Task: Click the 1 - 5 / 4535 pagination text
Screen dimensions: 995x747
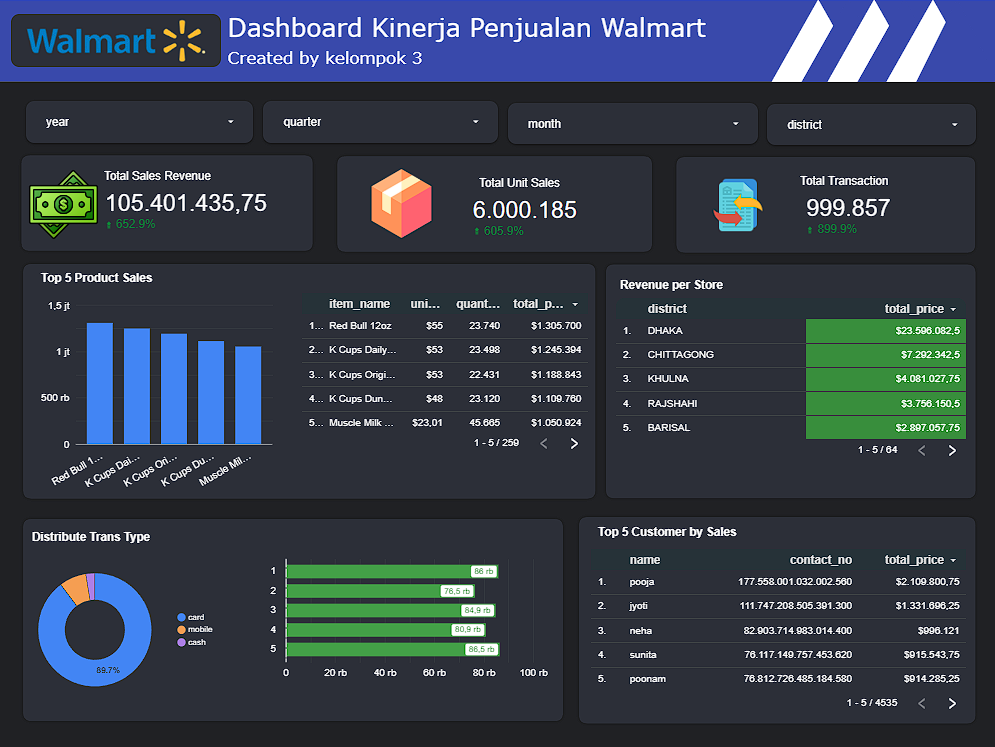Action: coord(872,703)
